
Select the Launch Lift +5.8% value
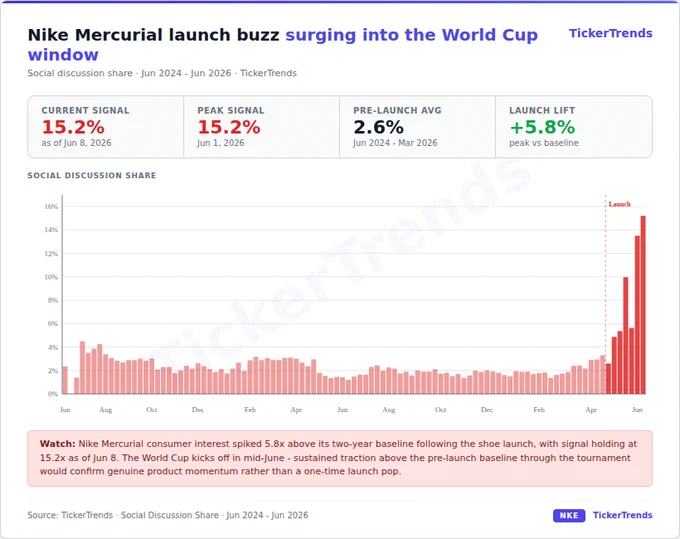(x=542, y=127)
